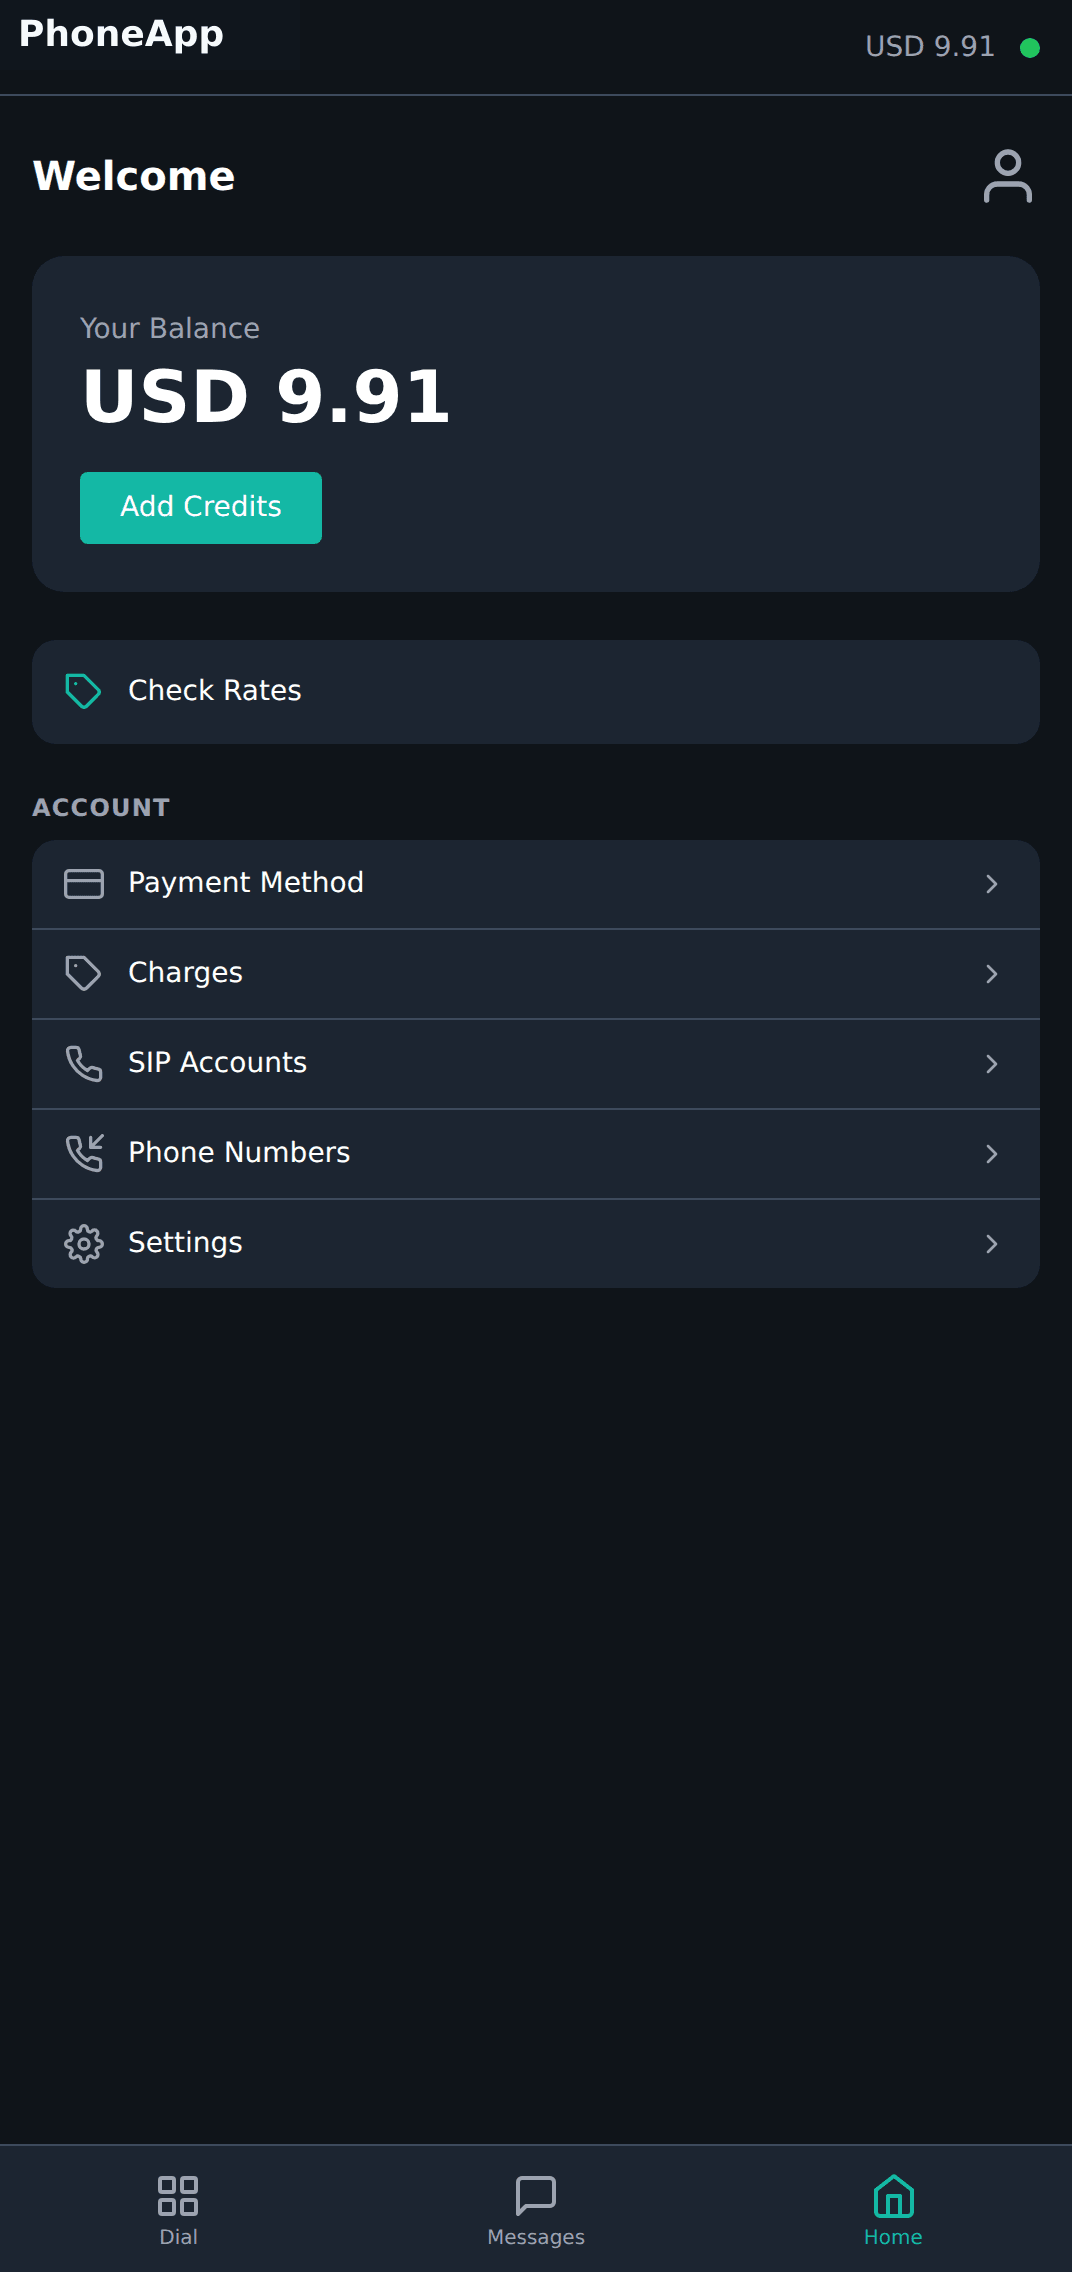The height and width of the screenshot is (2272, 1072).
Task: Click the SIP Accounts phone icon
Action: pyautogui.click(x=84, y=1064)
